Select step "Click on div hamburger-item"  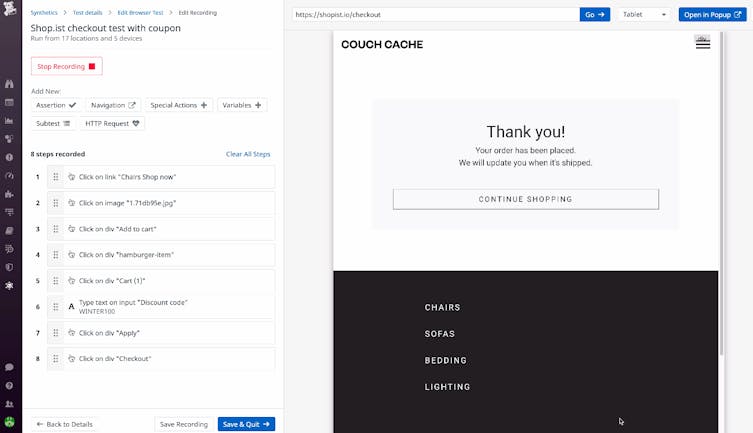coord(161,255)
